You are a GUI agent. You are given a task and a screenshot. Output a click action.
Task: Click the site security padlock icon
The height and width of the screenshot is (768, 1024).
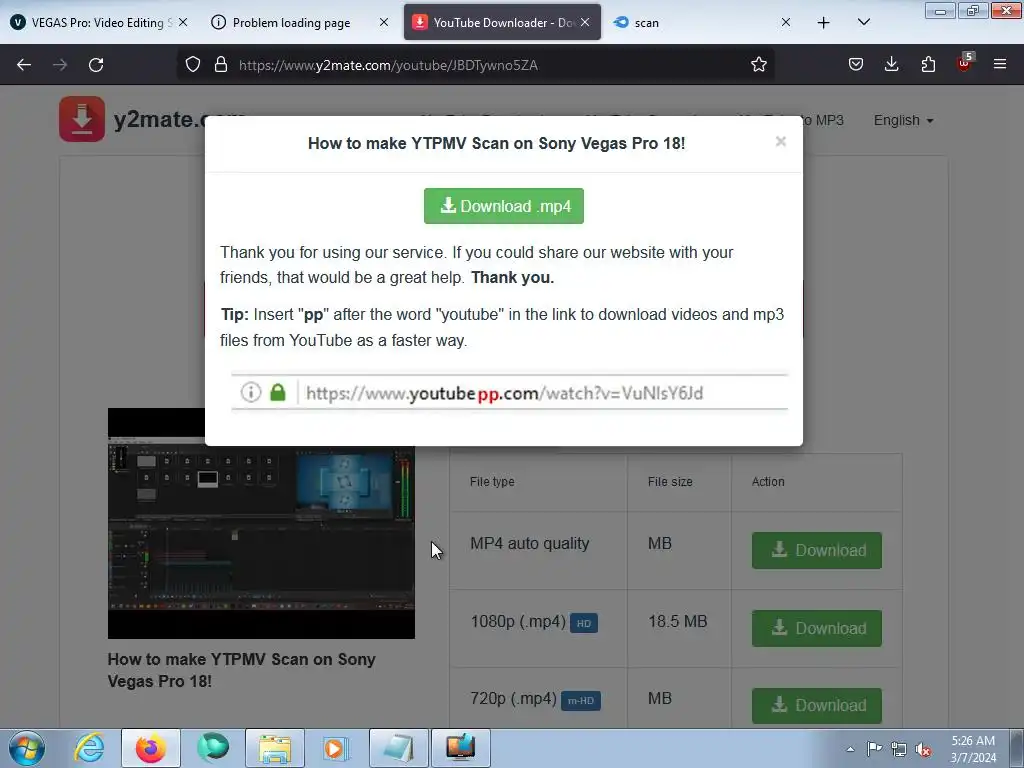click(221, 64)
